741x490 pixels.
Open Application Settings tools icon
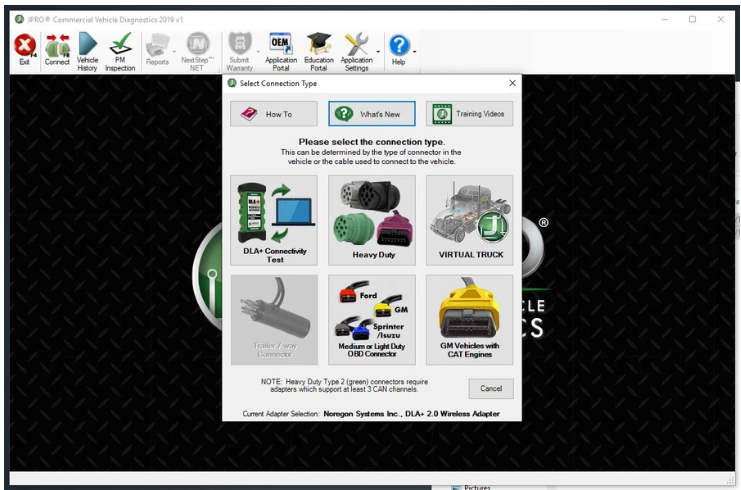click(x=356, y=52)
